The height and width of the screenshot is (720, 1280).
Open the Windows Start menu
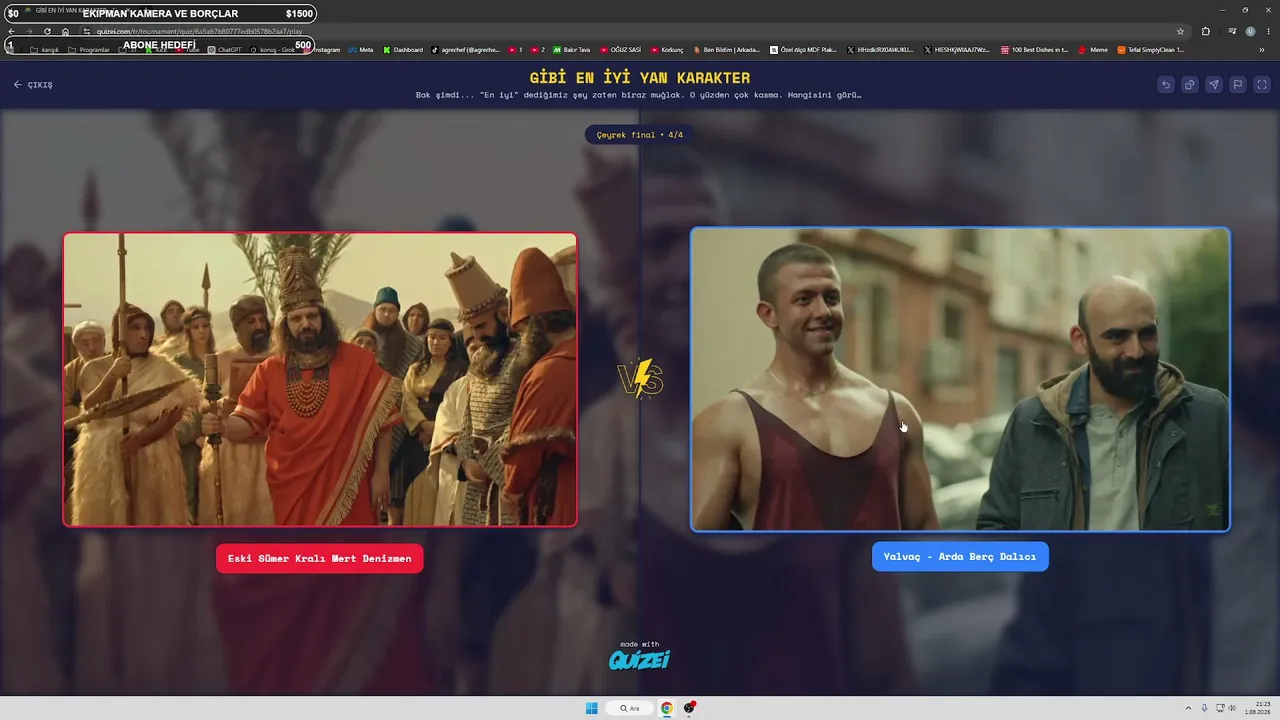coord(592,708)
